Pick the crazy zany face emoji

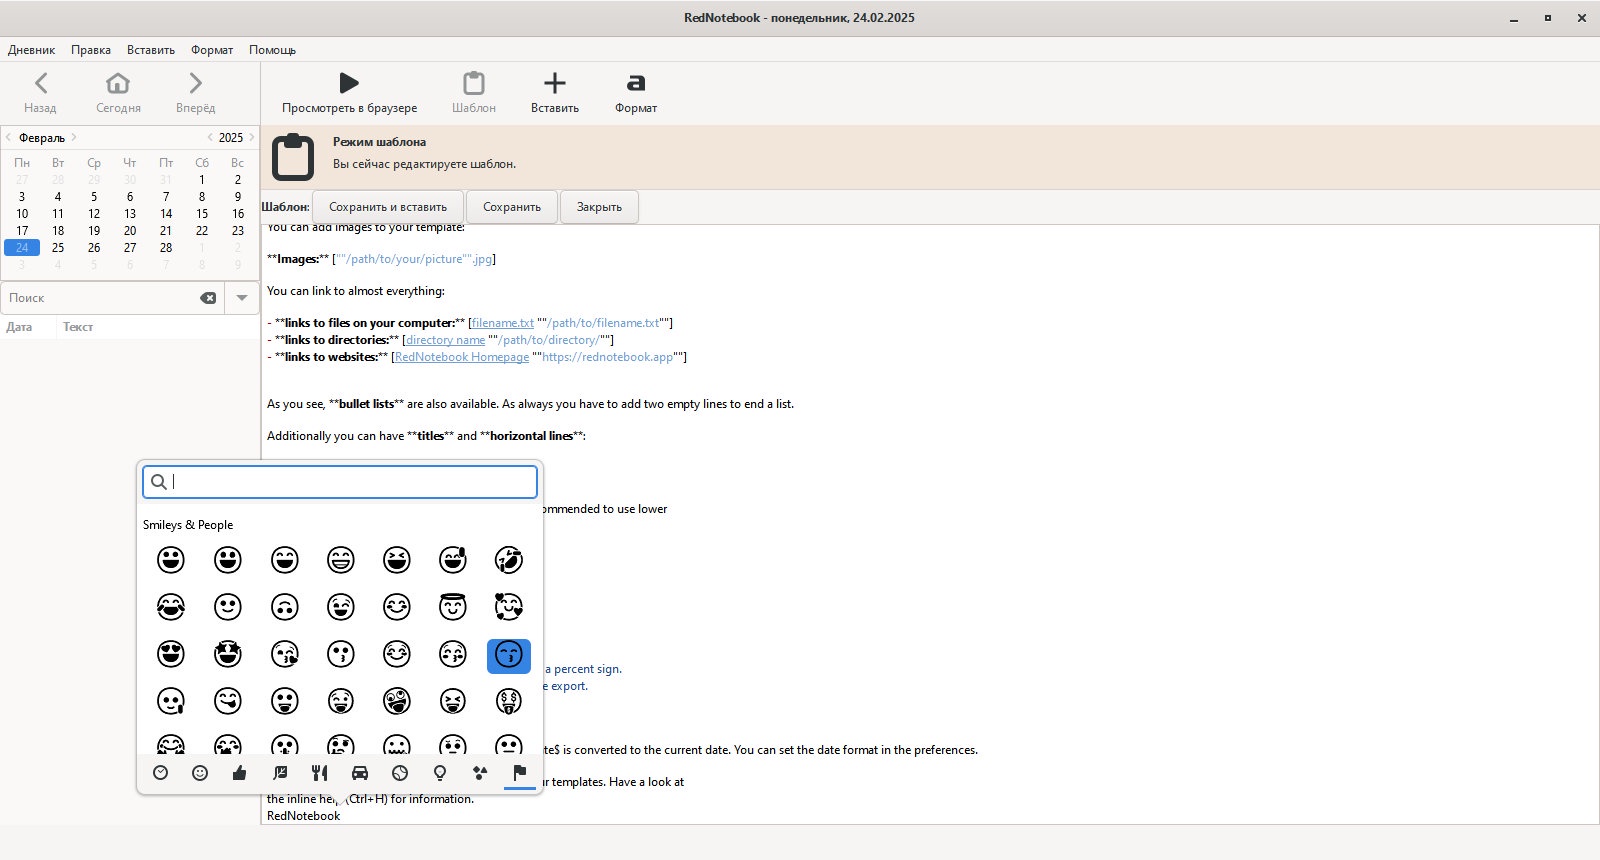point(397,701)
